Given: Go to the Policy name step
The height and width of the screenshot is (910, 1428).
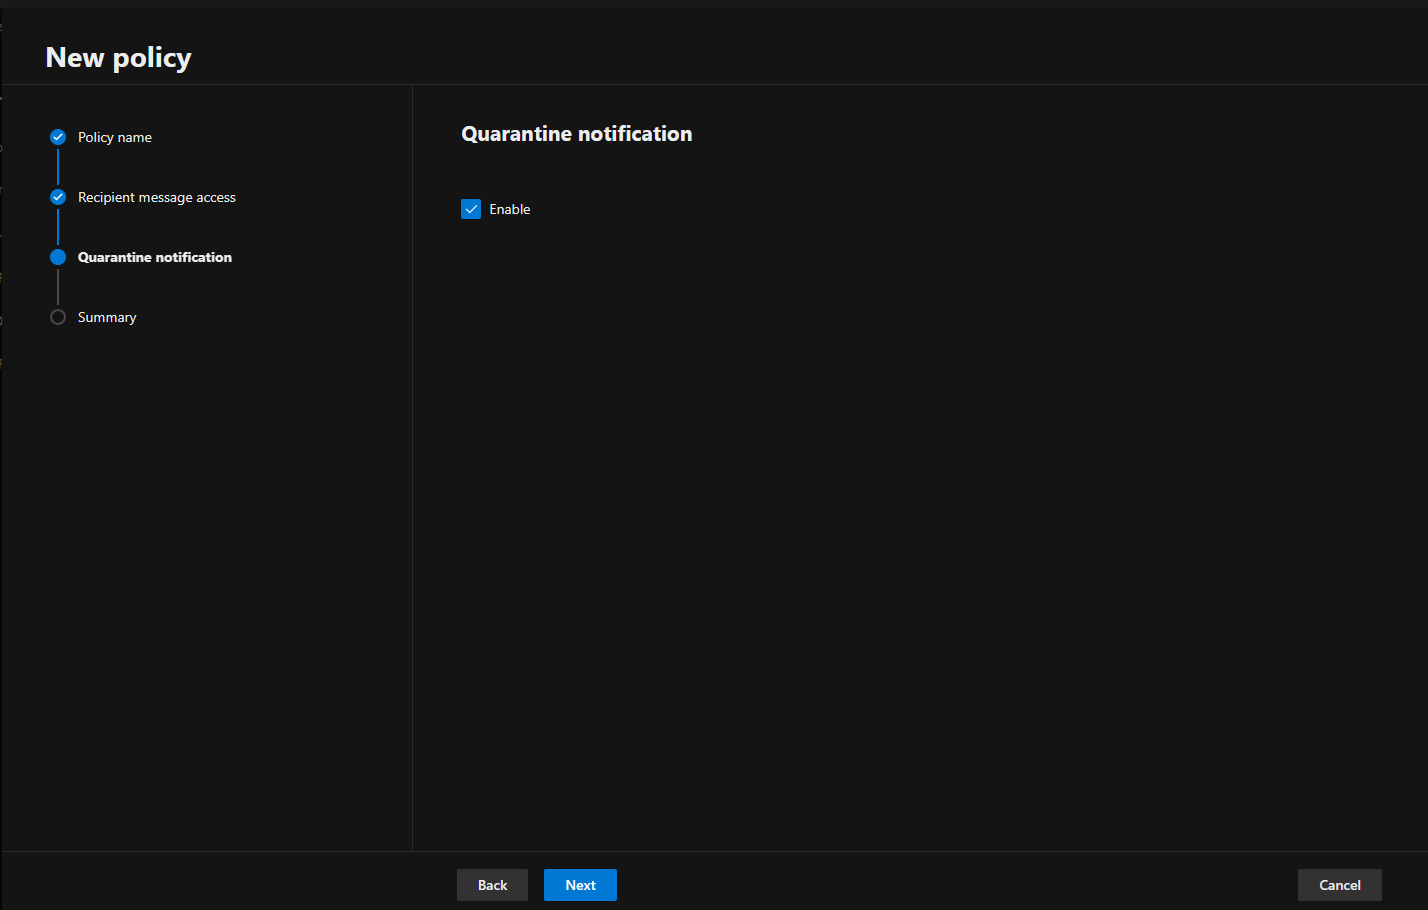Looking at the screenshot, I should tap(115, 137).
